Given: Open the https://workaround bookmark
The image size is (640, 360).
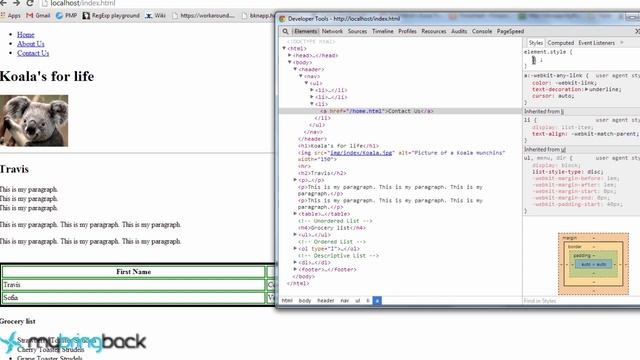Looking at the screenshot, I should click(204, 16).
